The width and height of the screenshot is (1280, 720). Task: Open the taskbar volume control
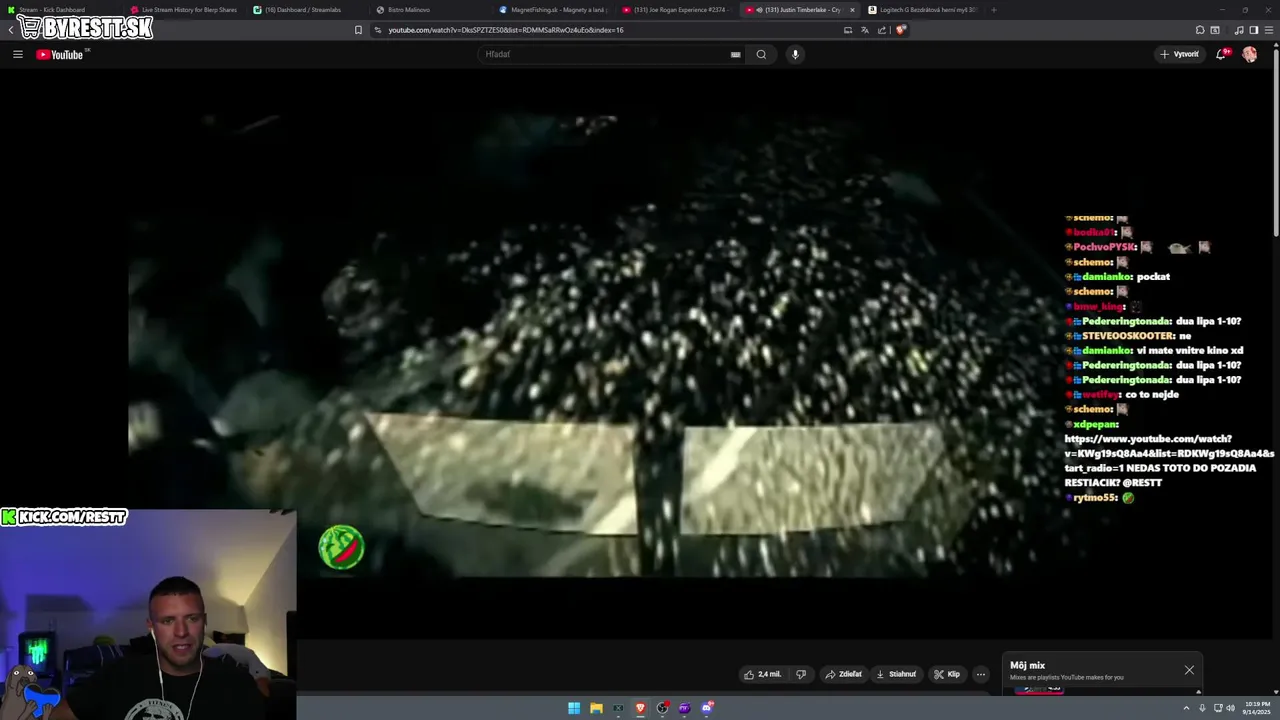coord(1230,708)
